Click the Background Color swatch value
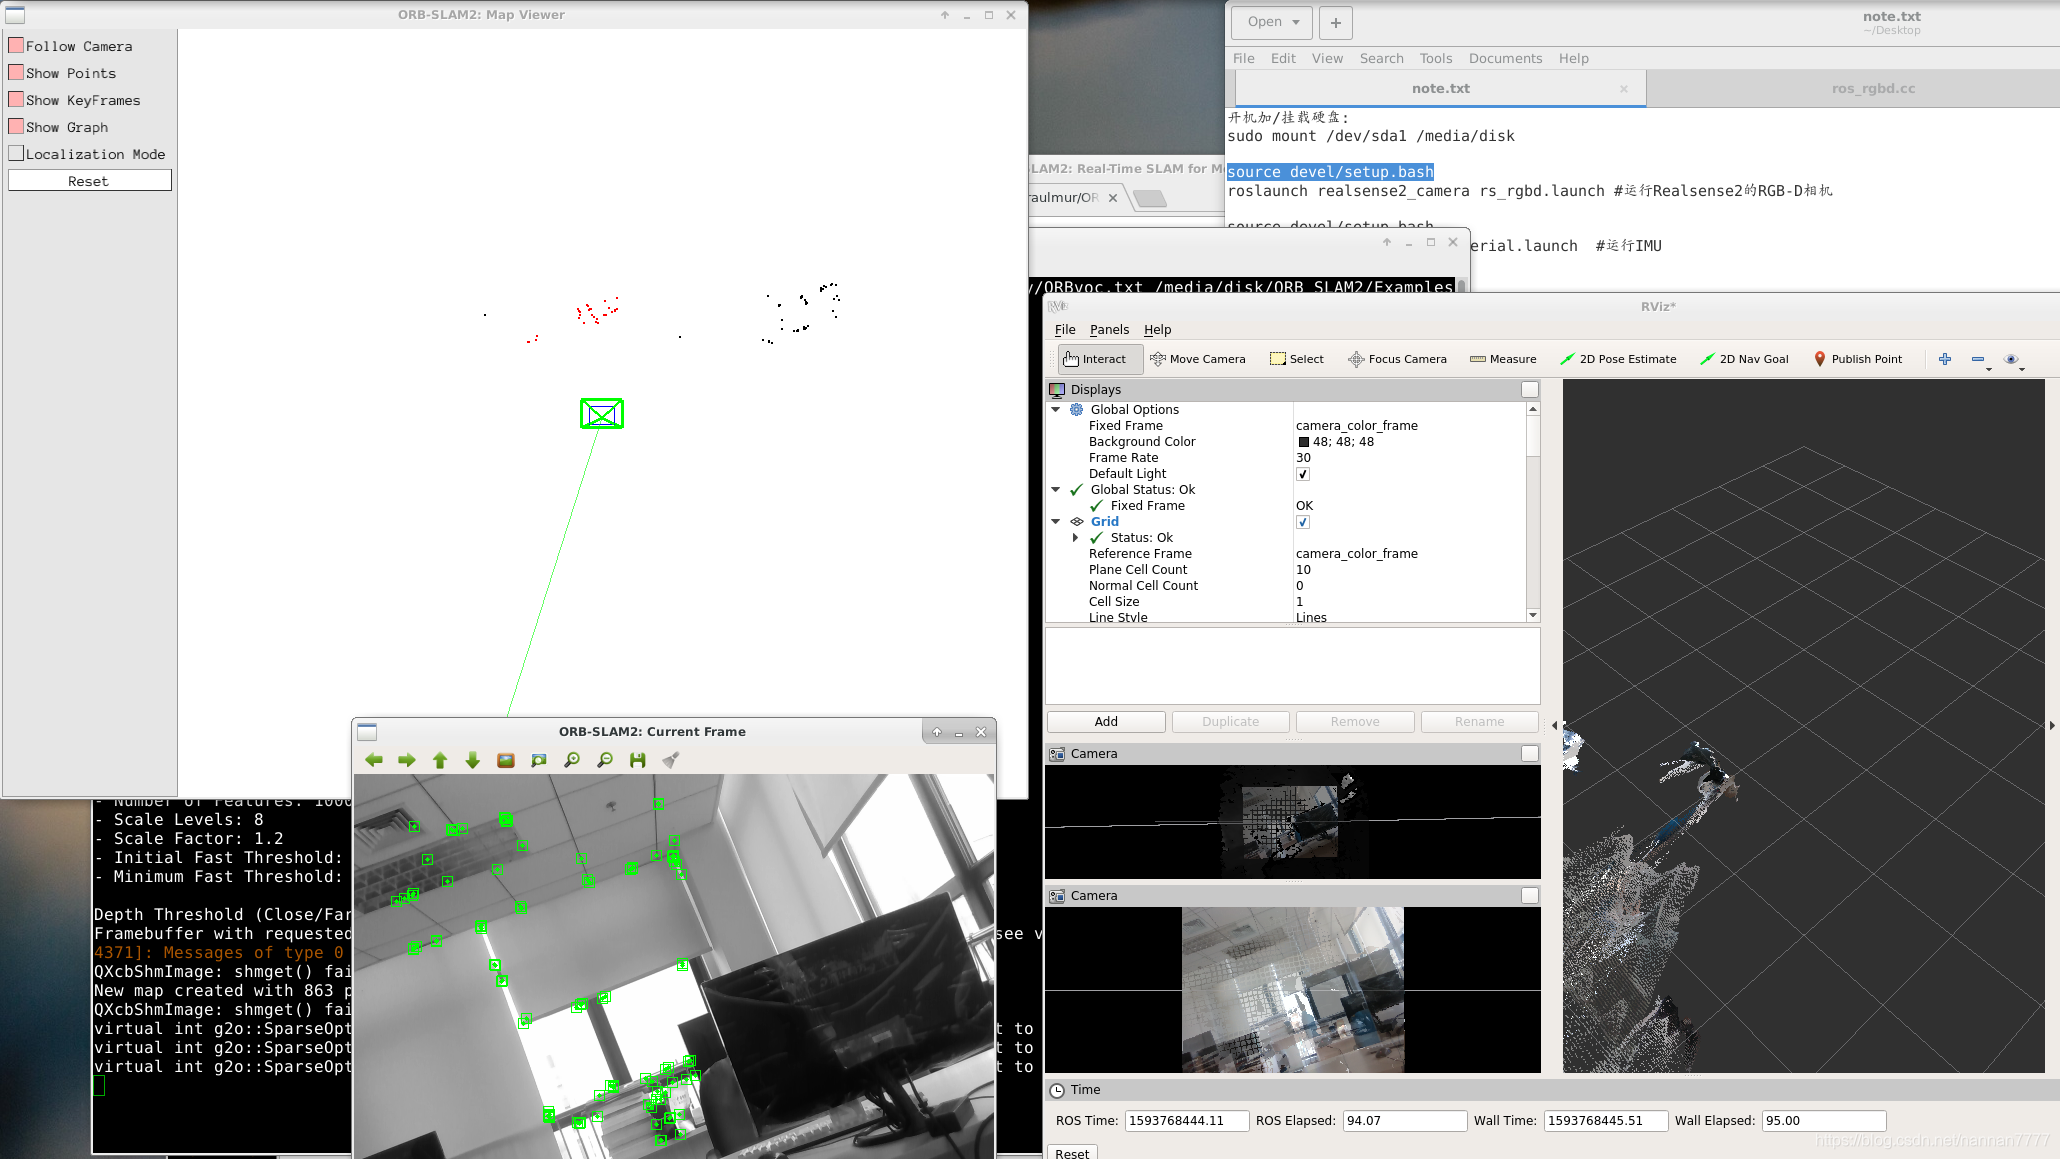This screenshot has width=2060, height=1159. [x=1304, y=442]
